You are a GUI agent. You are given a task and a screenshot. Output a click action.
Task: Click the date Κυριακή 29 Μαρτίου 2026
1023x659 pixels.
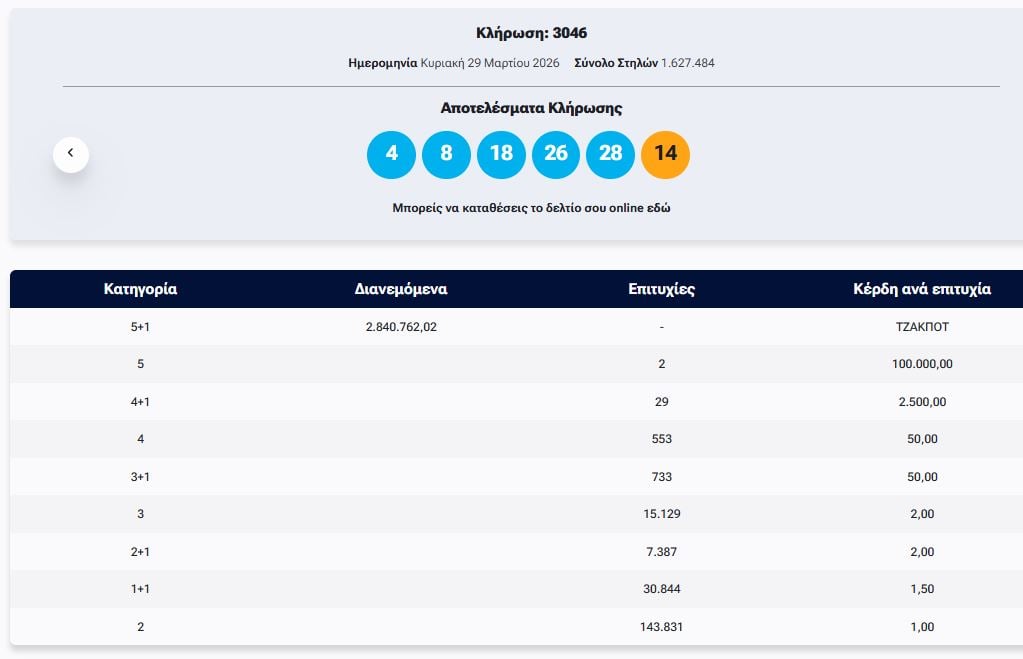coord(490,63)
